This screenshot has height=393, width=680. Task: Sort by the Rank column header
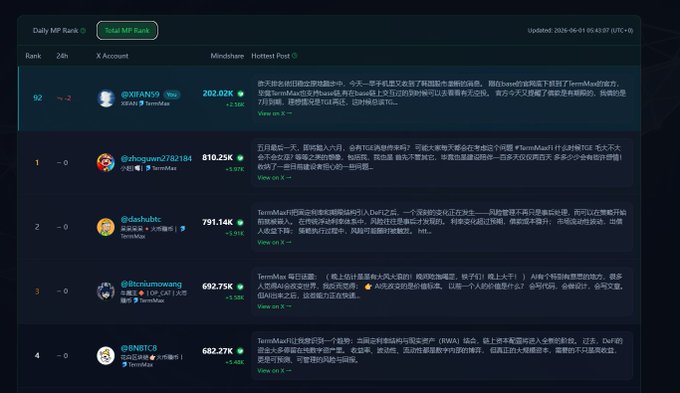coord(33,56)
